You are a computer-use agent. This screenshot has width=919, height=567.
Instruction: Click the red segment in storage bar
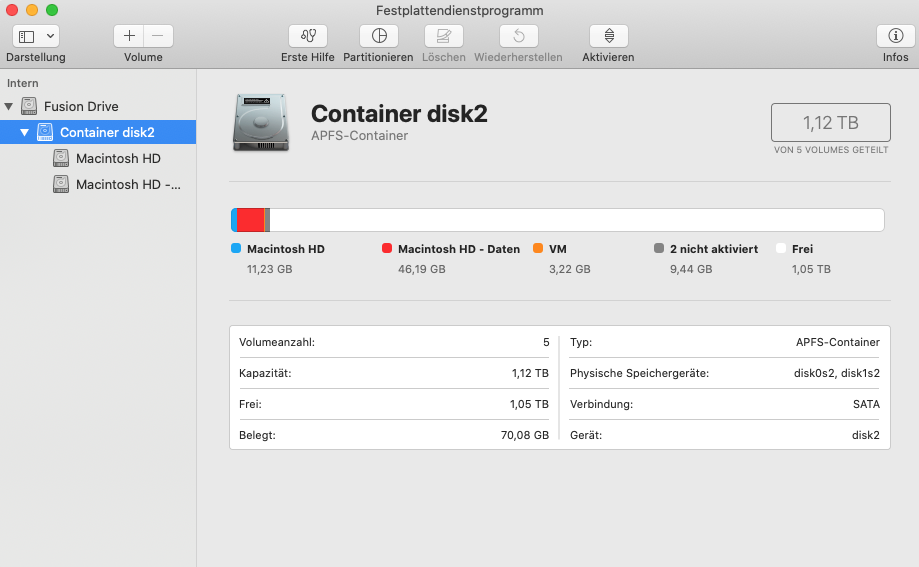(250, 220)
